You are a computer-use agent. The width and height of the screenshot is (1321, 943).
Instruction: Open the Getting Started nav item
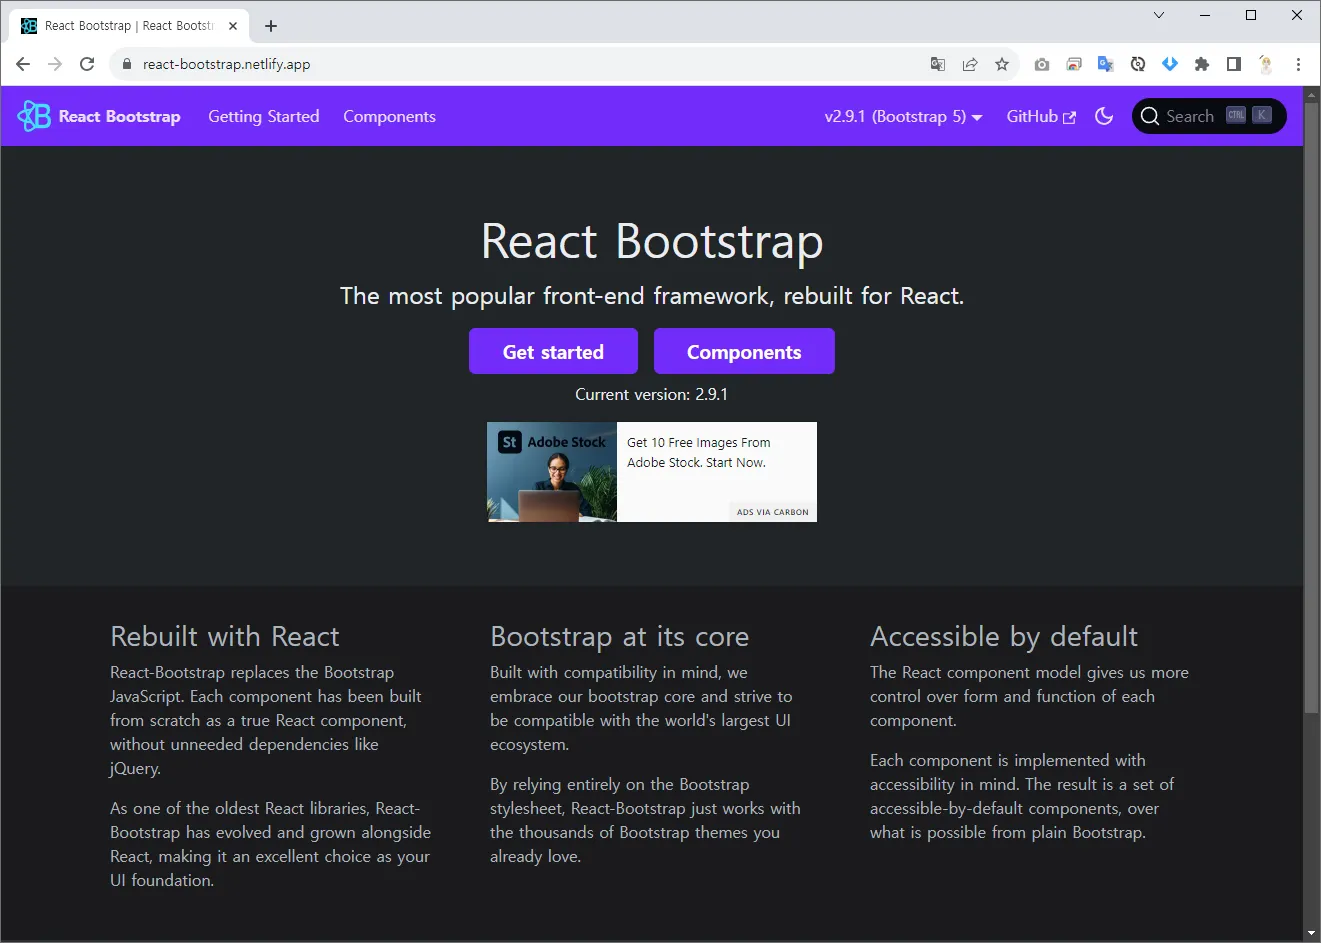[x=263, y=116]
